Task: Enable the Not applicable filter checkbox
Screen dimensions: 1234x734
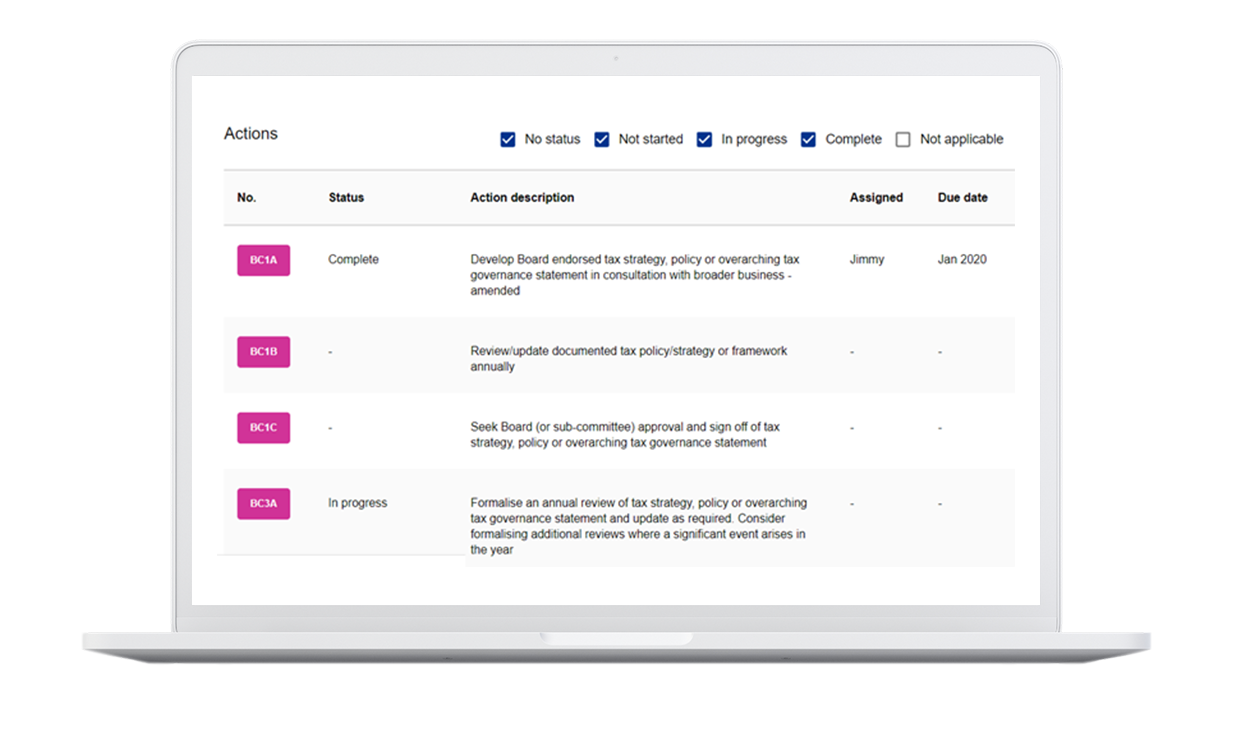Action: tap(903, 140)
